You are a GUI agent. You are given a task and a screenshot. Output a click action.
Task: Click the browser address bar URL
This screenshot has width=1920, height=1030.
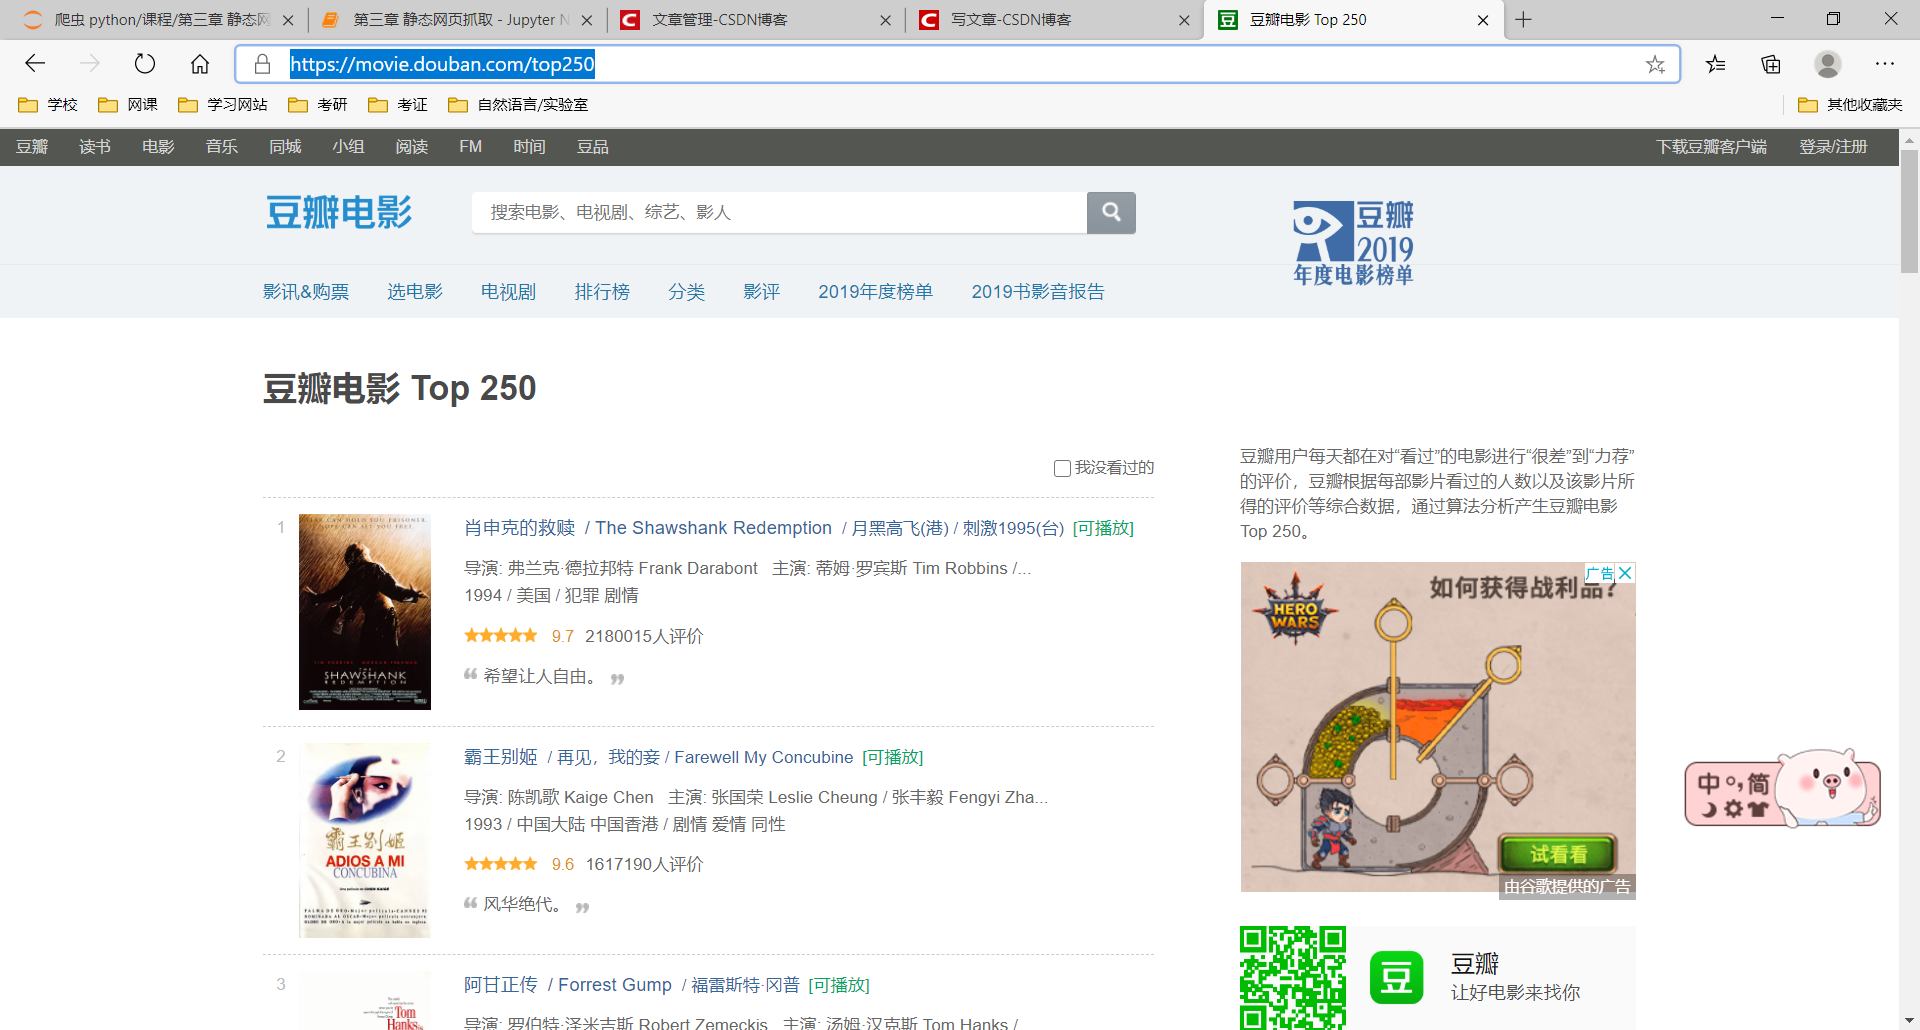pyautogui.click(x=442, y=64)
